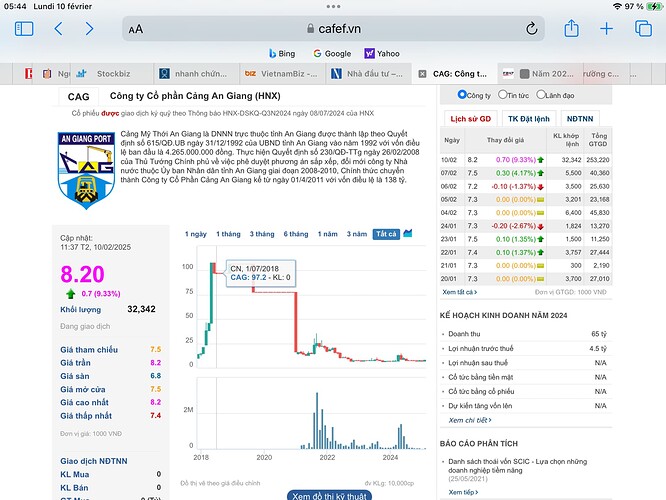This screenshot has width=666, height=500.
Task: Select the Tin tức radio option
Action: click(500, 95)
